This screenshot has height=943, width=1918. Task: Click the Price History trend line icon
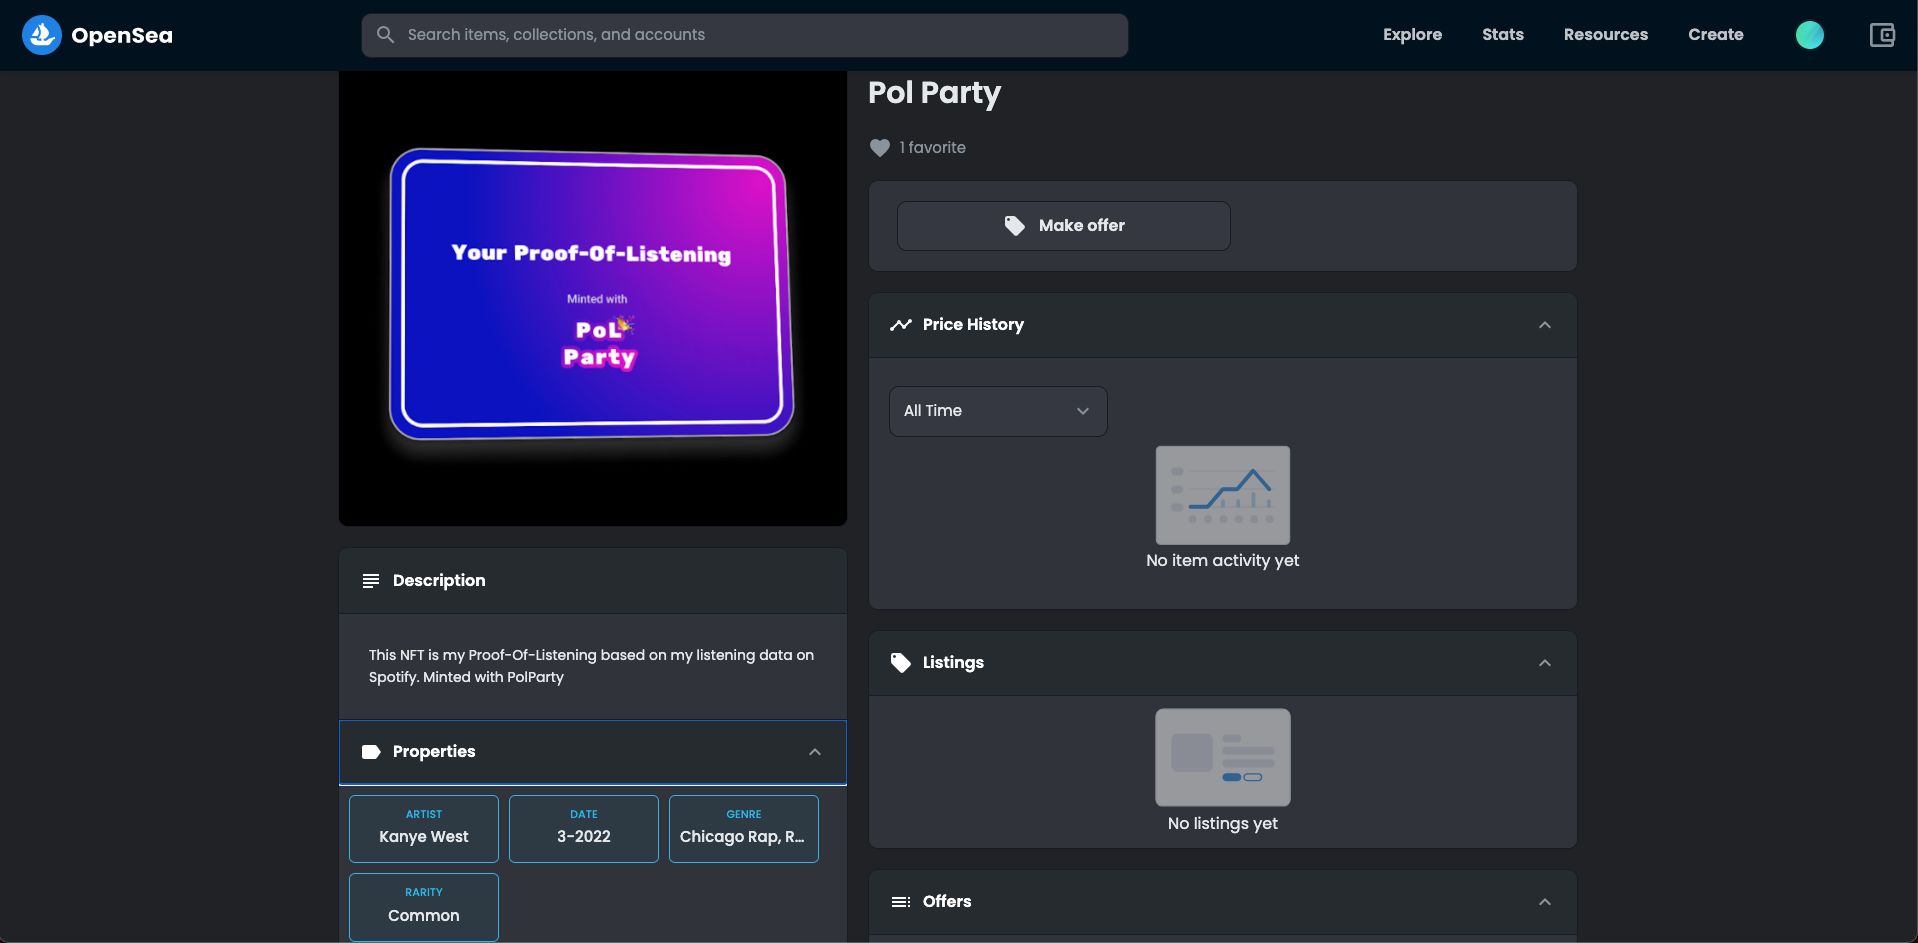click(x=900, y=325)
